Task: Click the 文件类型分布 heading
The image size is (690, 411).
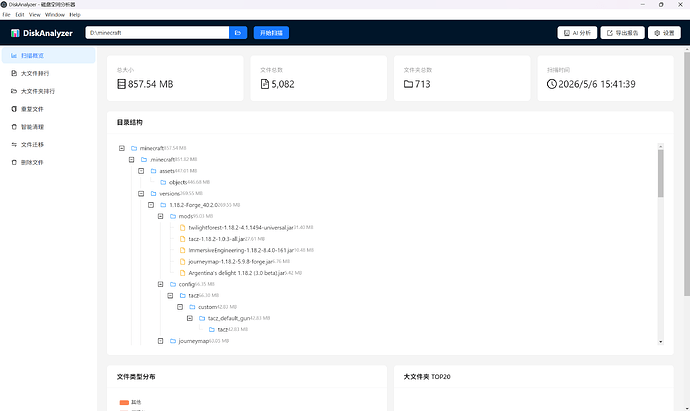Action: pos(136,377)
